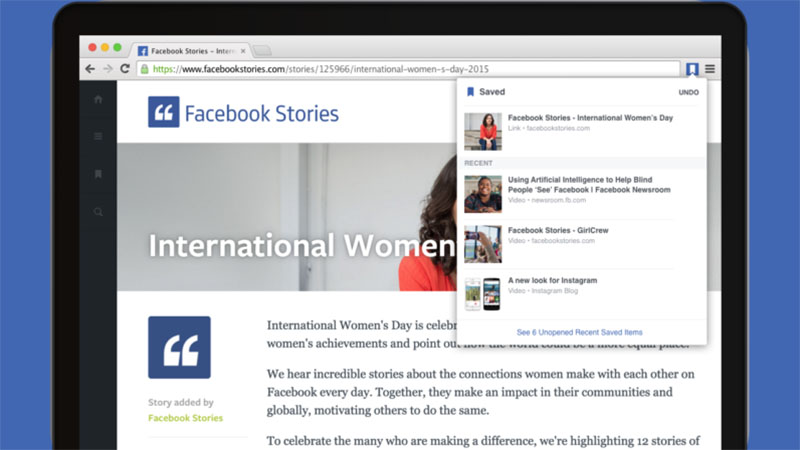Click the Story added by label
This screenshot has width=800, height=450.
(x=181, y=402)
